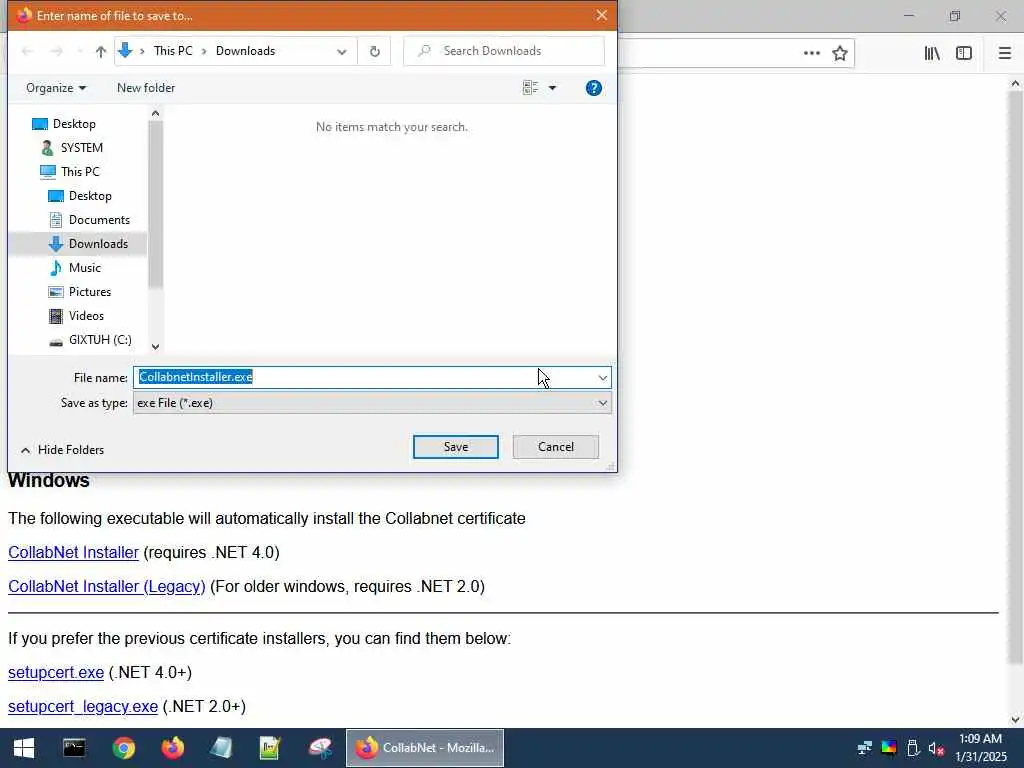The width and height of the screenshot is (1024, 768).
Task: Go forward in the save dialog
Action: (57, 51)
